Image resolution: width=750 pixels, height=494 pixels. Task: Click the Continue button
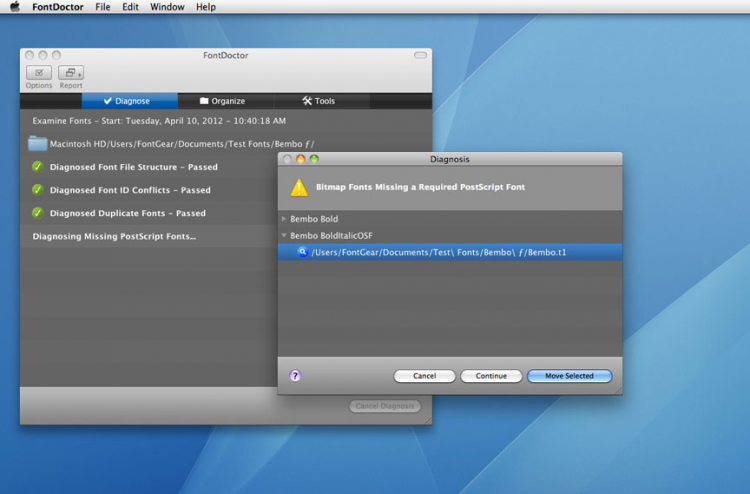point(491,376)
